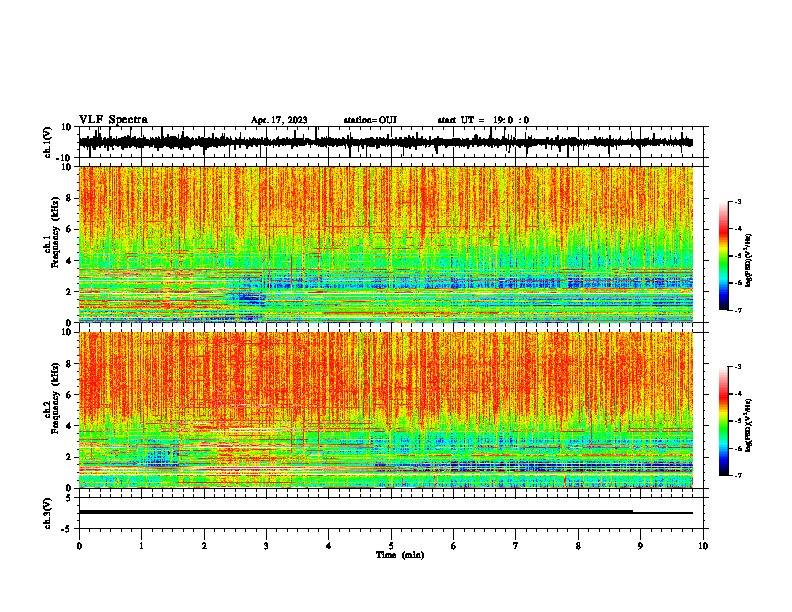Click time axis tick label "6"
This screenshot has width=792, height=612.
454,546
